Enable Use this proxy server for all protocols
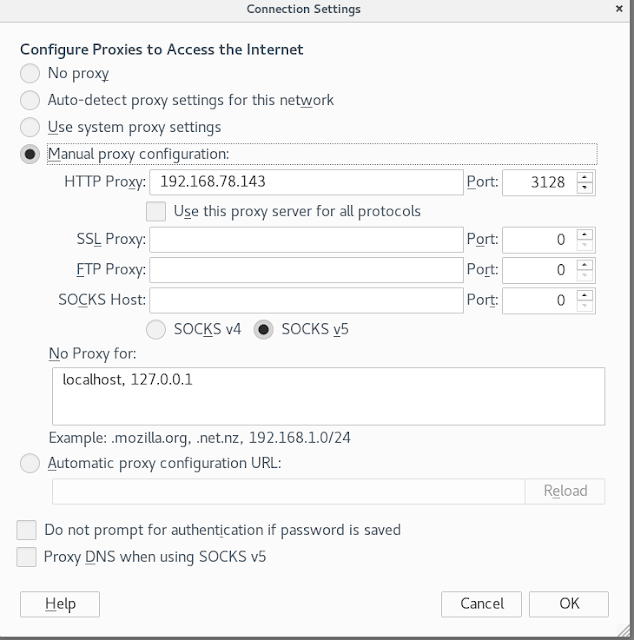This screenshot has width=634, height=640. point(156,211)
